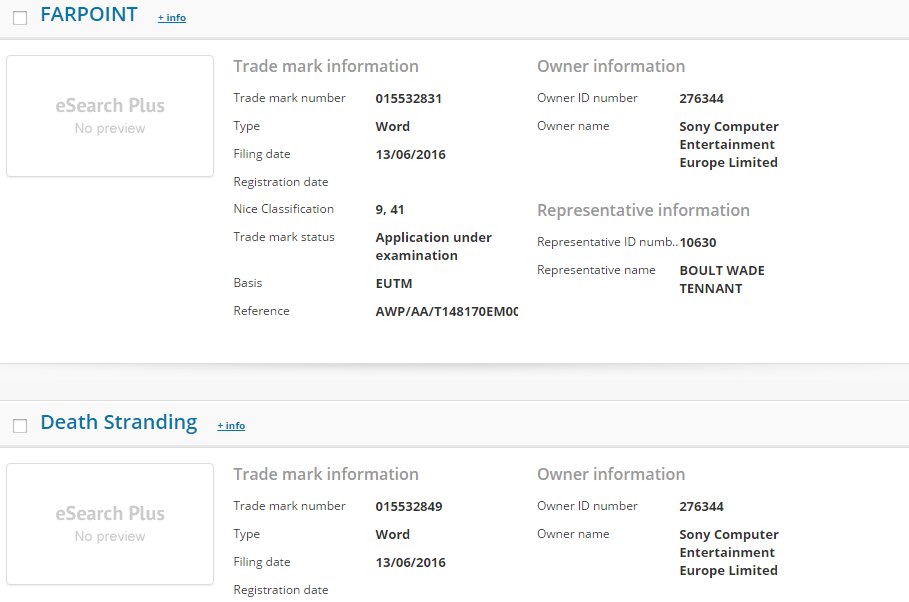Screen dimensions: 909x602
Task: Select Death Stranding Owner information heading
Action: click(611, 474)
